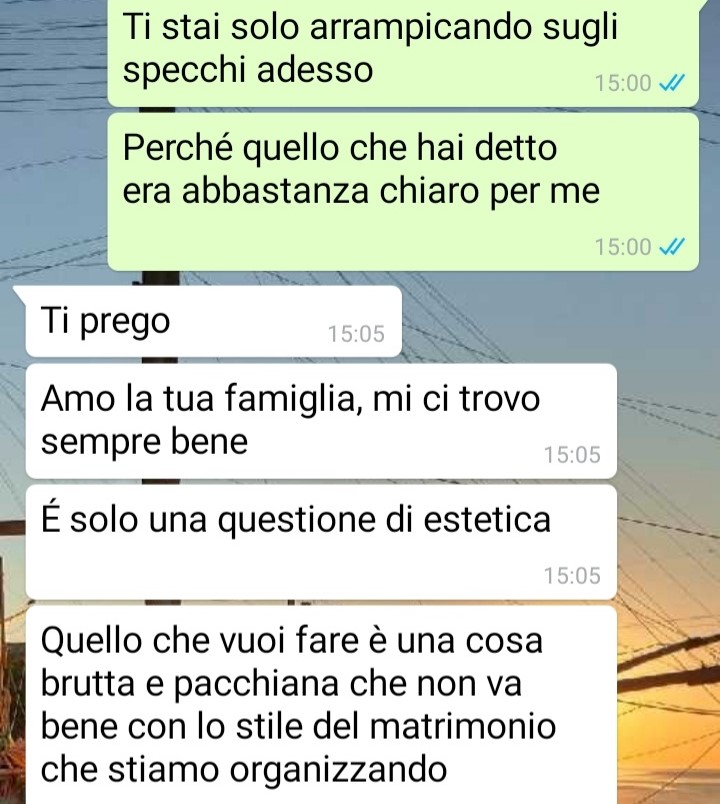720x804 pixels.
Task: Tap the 15:00 timestamp under 'chiaro per me'
Action: 623,247
